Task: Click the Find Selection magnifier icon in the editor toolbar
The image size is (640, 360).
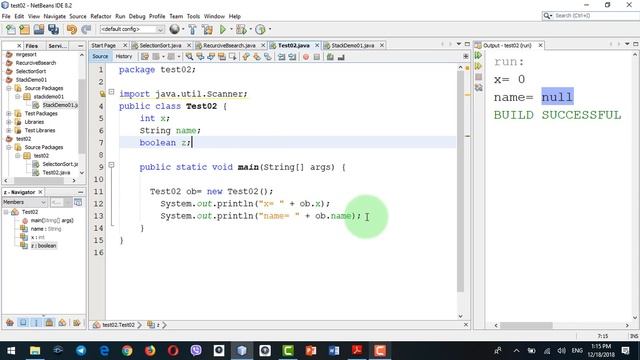Action: pos(189,57)
